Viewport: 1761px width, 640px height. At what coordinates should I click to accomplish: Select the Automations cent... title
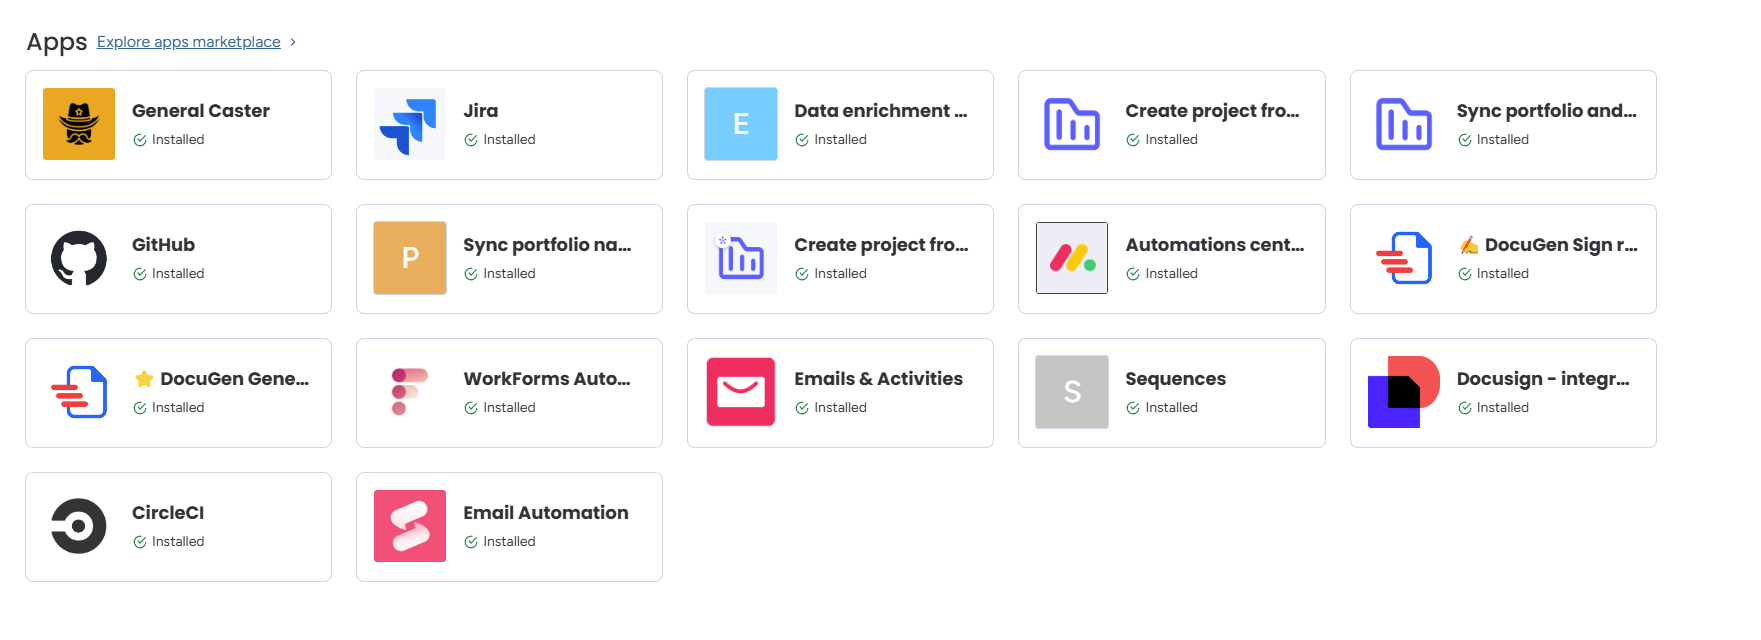(x=1215, y=245)
